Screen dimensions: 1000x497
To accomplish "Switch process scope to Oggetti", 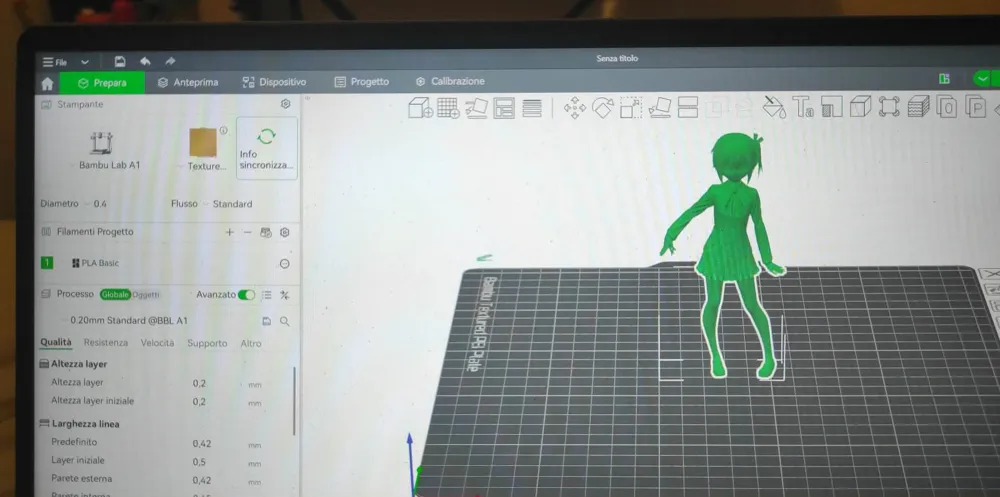I will [145, 295].
